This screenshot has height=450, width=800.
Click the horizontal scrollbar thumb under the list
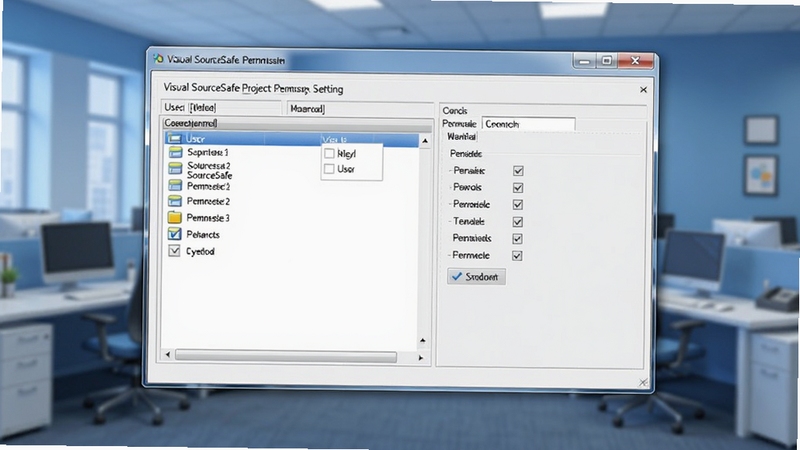[286, 356]
